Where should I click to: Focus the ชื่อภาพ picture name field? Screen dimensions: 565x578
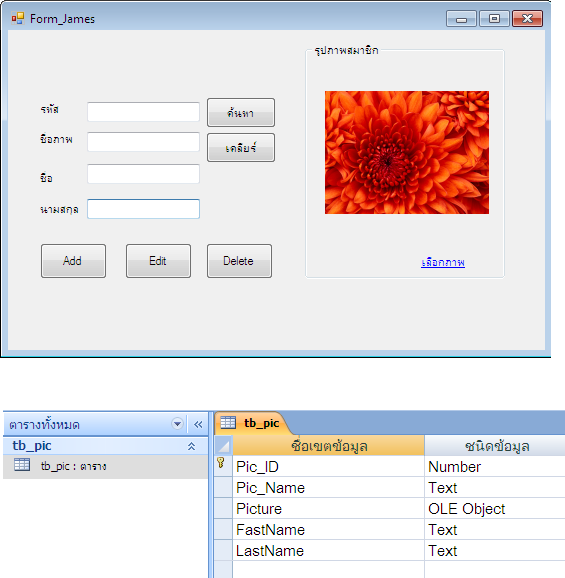[x=143, y=142]
